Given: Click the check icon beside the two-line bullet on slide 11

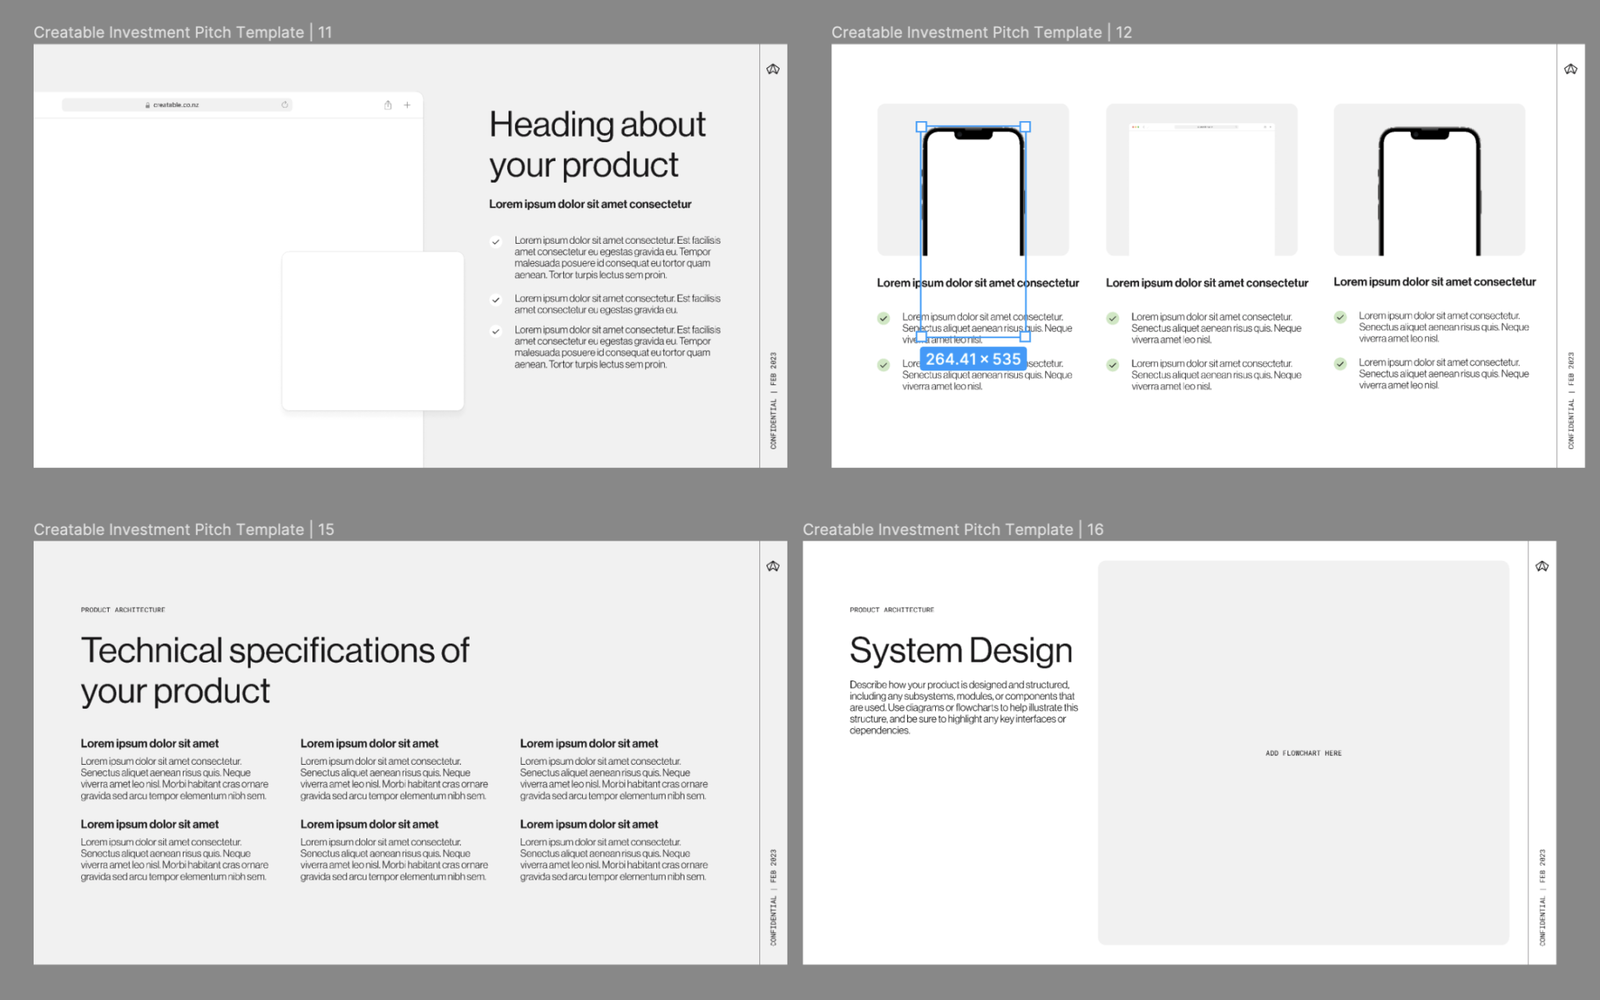Looking at the screenshot, I should click(496, 299).
